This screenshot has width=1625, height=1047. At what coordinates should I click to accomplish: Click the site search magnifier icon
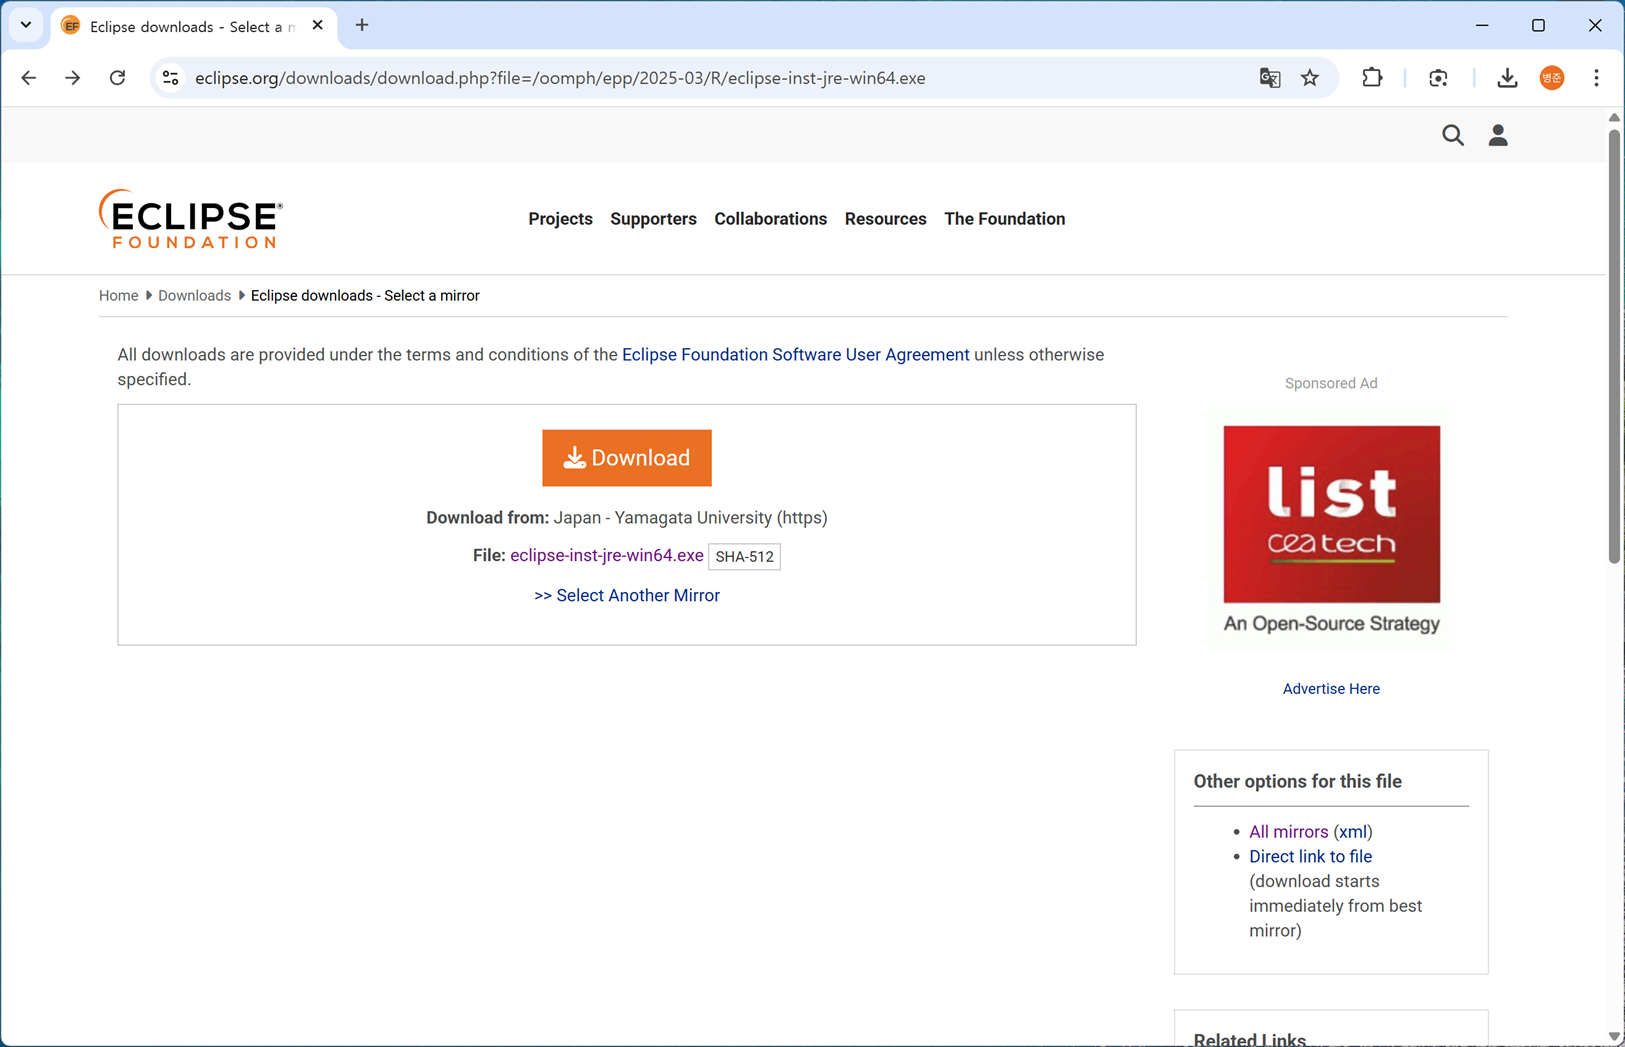pyautogui.click(x=1453, y=135)
